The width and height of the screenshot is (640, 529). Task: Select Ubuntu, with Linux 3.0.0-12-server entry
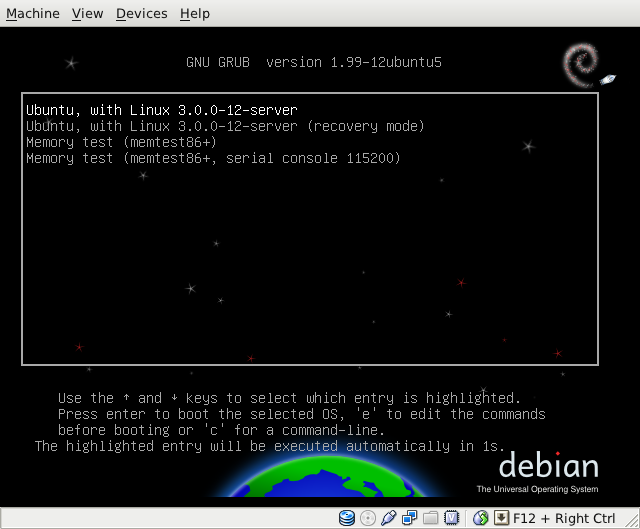(162, 110)
